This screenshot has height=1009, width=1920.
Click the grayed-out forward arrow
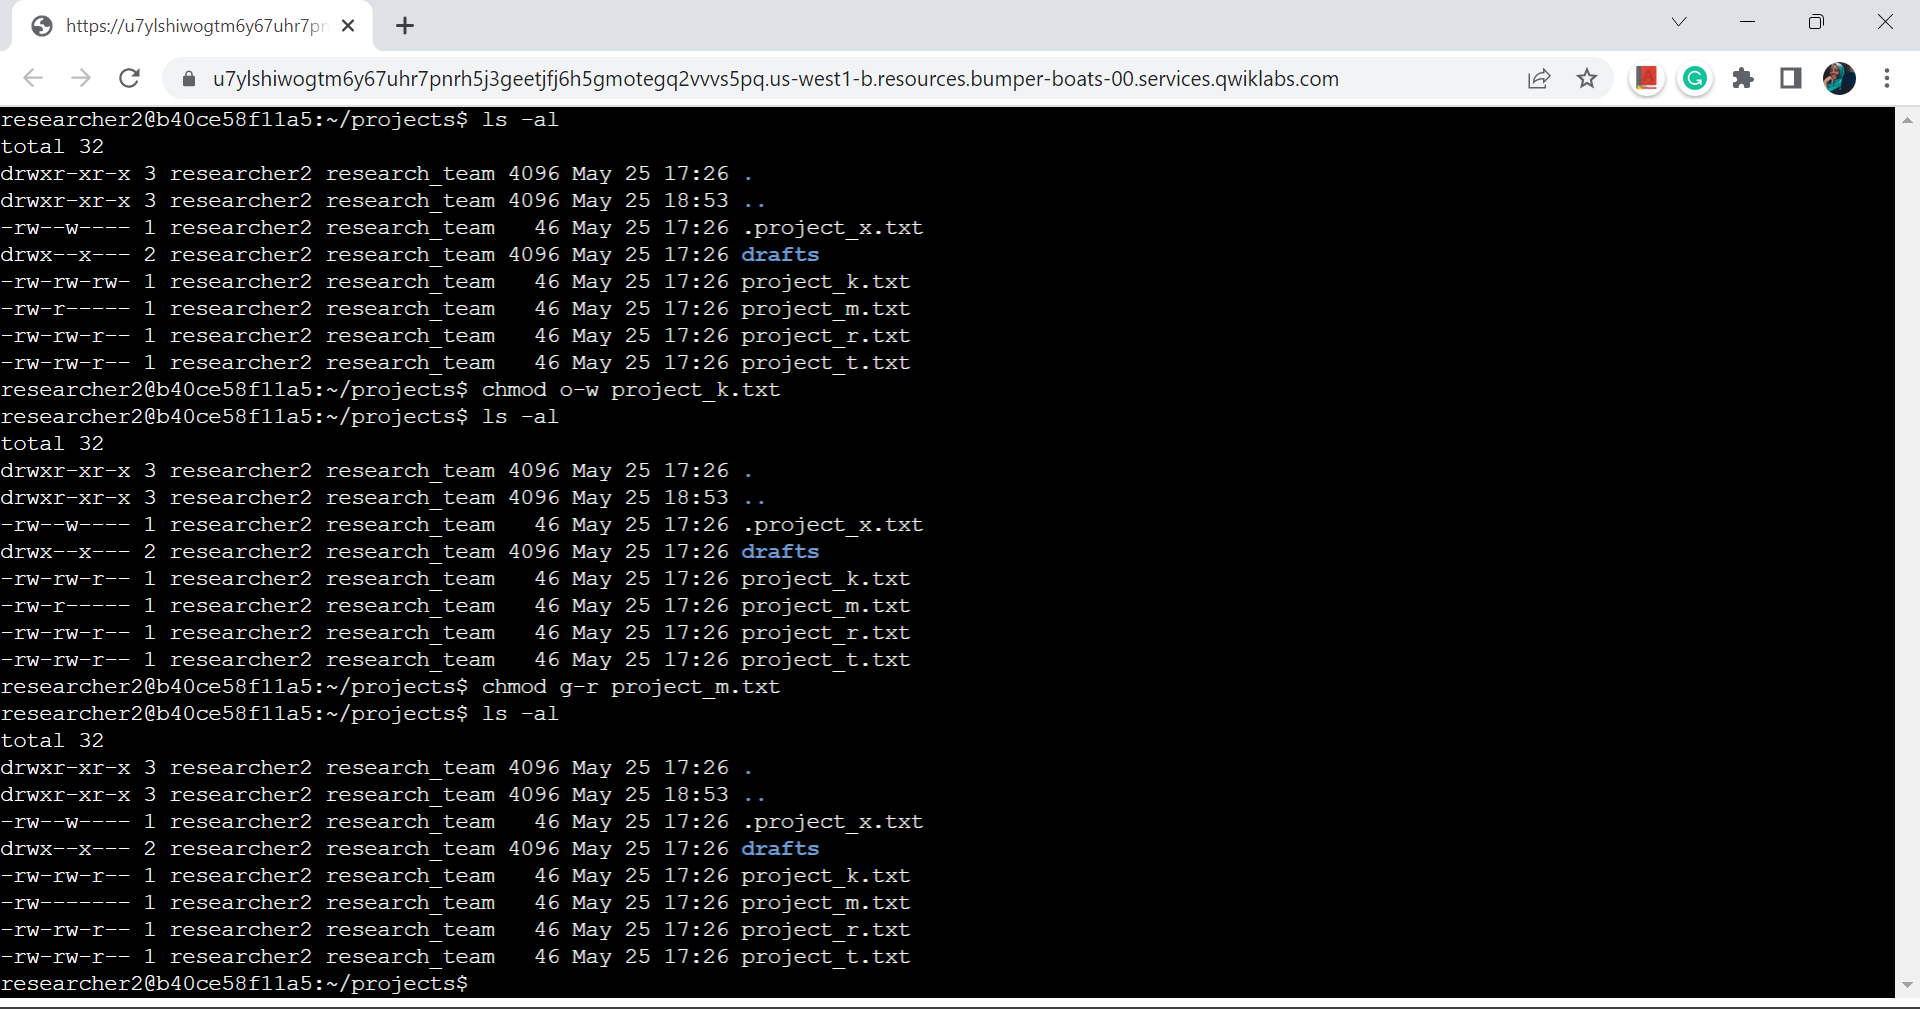81,79
